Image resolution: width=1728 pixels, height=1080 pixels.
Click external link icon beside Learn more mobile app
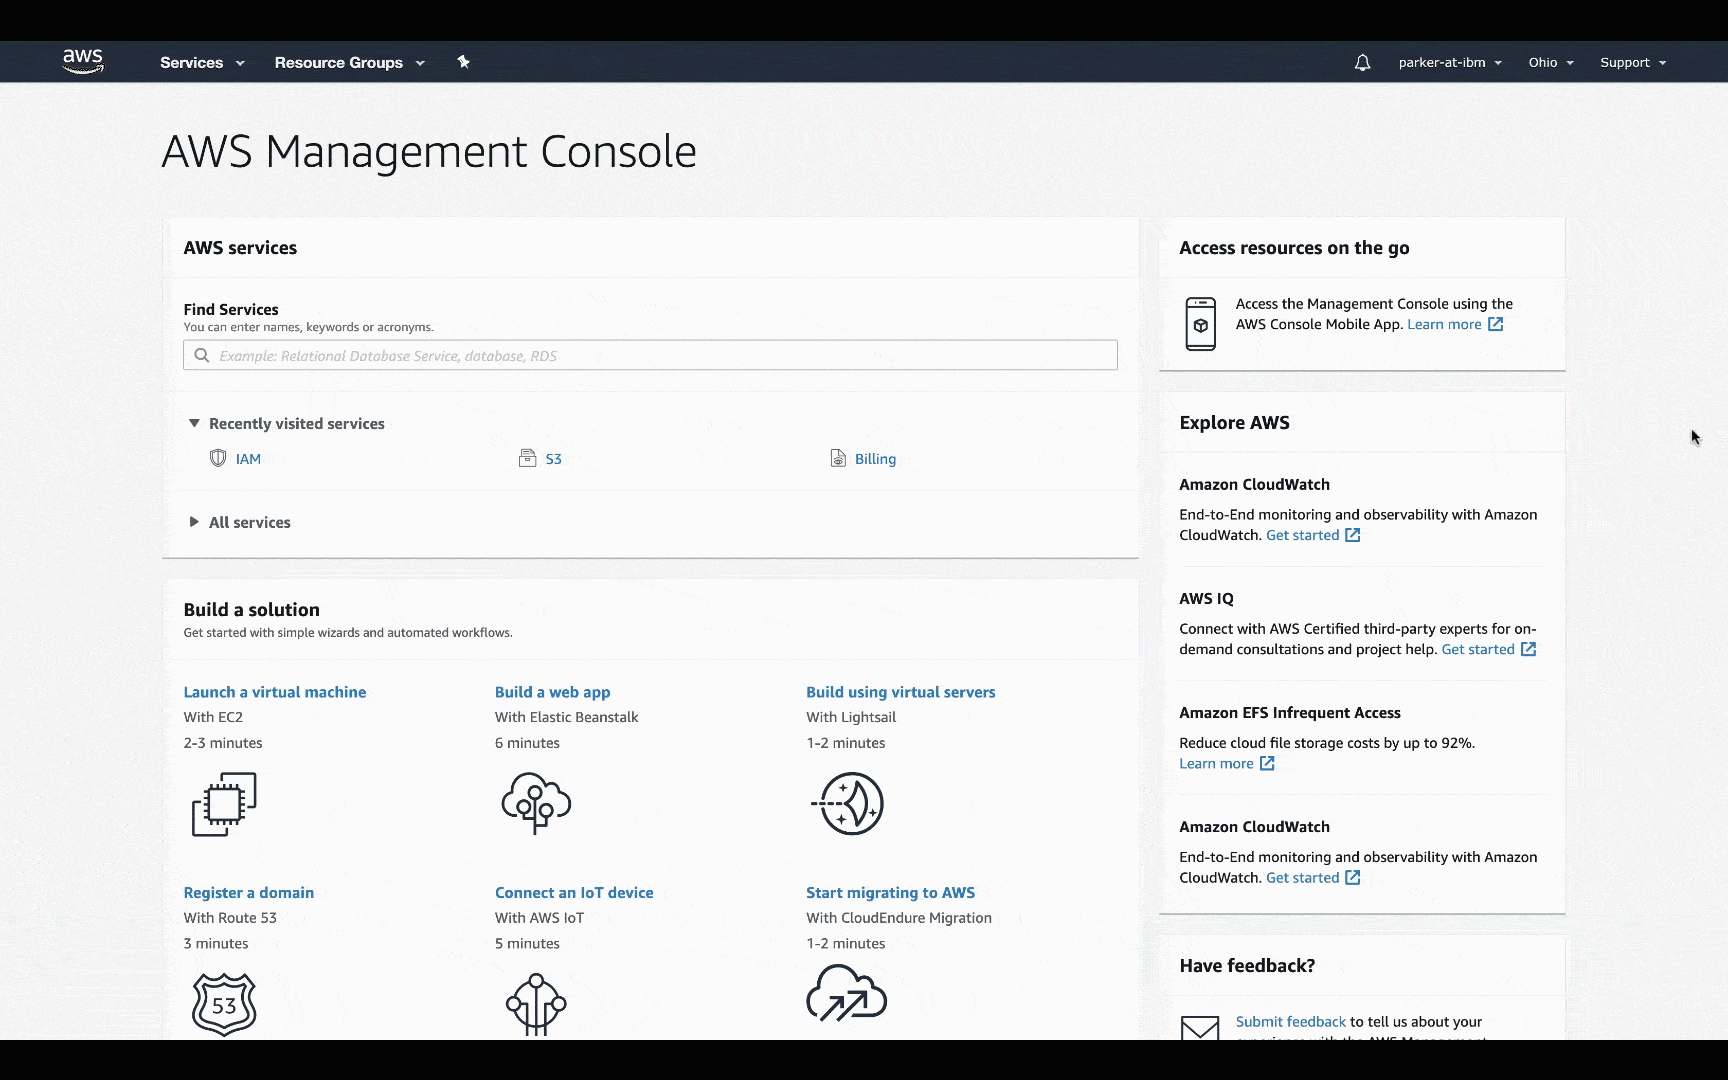pos(1496,324)
